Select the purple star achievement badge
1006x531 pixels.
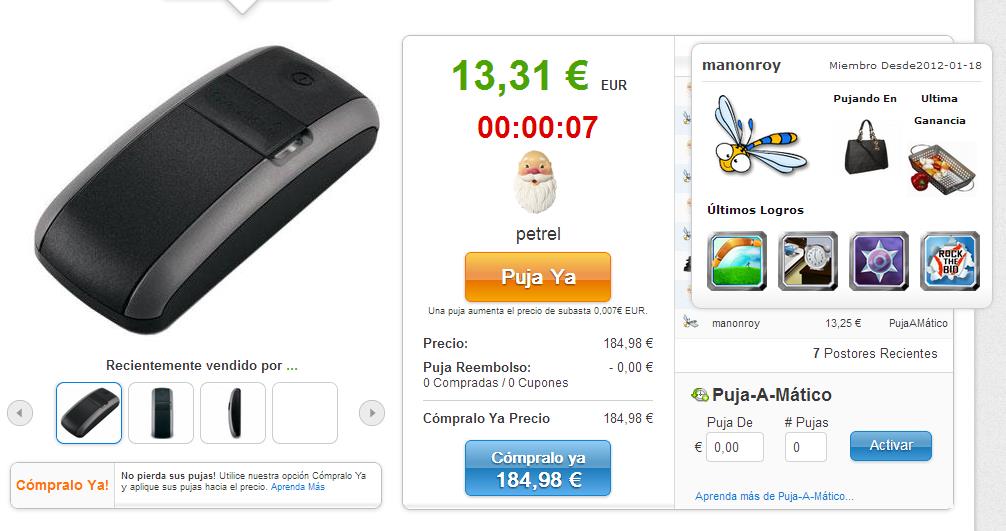click(x=879, y=261)
